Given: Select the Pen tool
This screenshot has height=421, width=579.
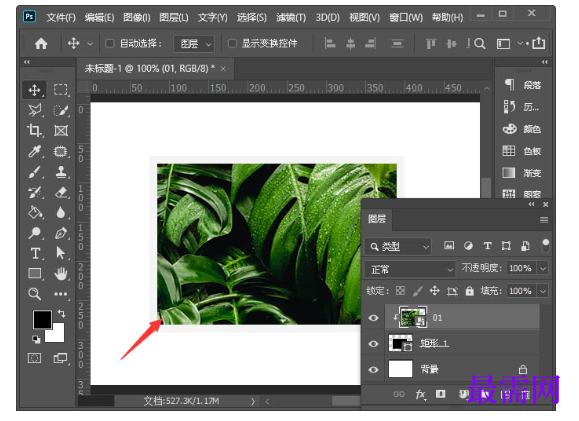Looking at the screenshot, I should tap(61, 233).
